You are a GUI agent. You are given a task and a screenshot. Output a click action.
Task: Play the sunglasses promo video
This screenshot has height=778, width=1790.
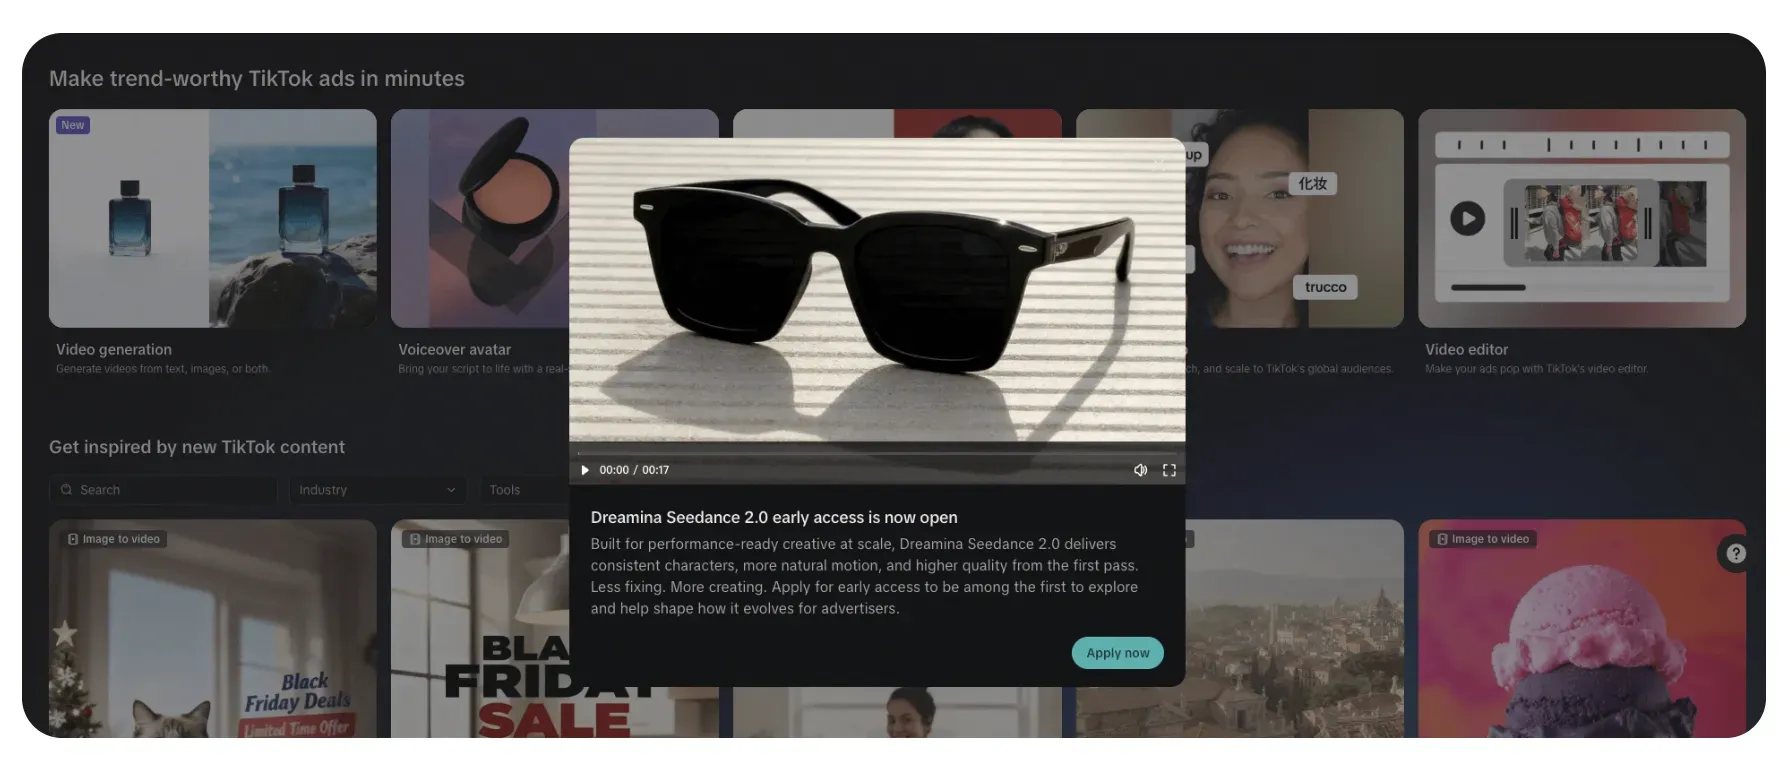point(585,470)
